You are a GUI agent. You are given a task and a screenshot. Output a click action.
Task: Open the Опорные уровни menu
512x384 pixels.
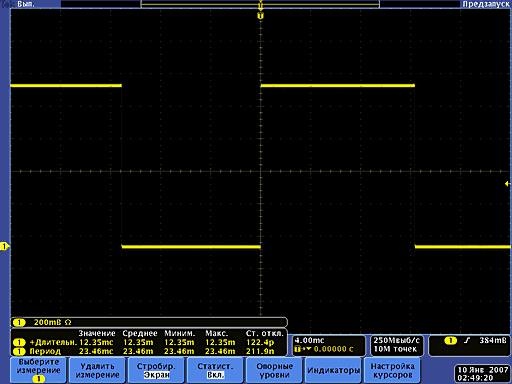pyautogui.click(x=274, y=370)
